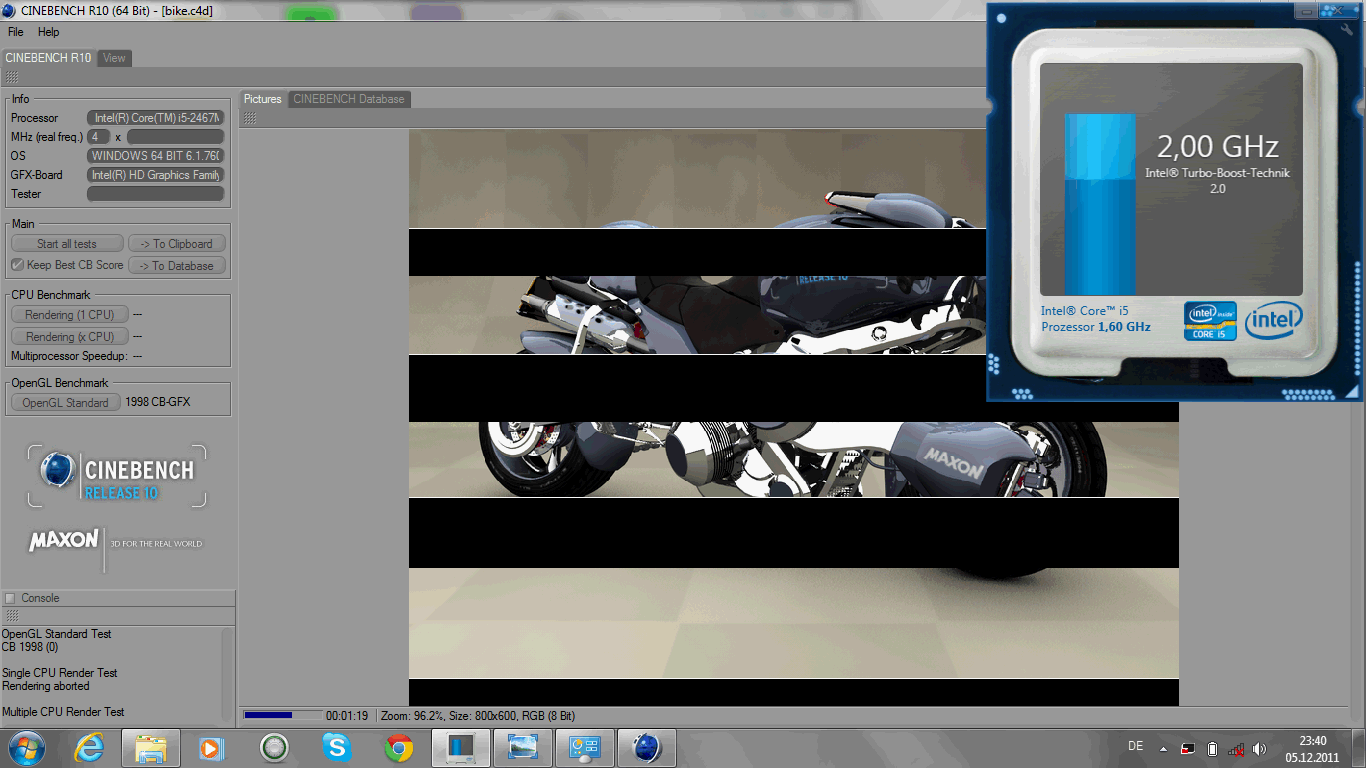Open Skype from the taskbar
Viewport: 1366px width, 768px height.
pos(337,747)
